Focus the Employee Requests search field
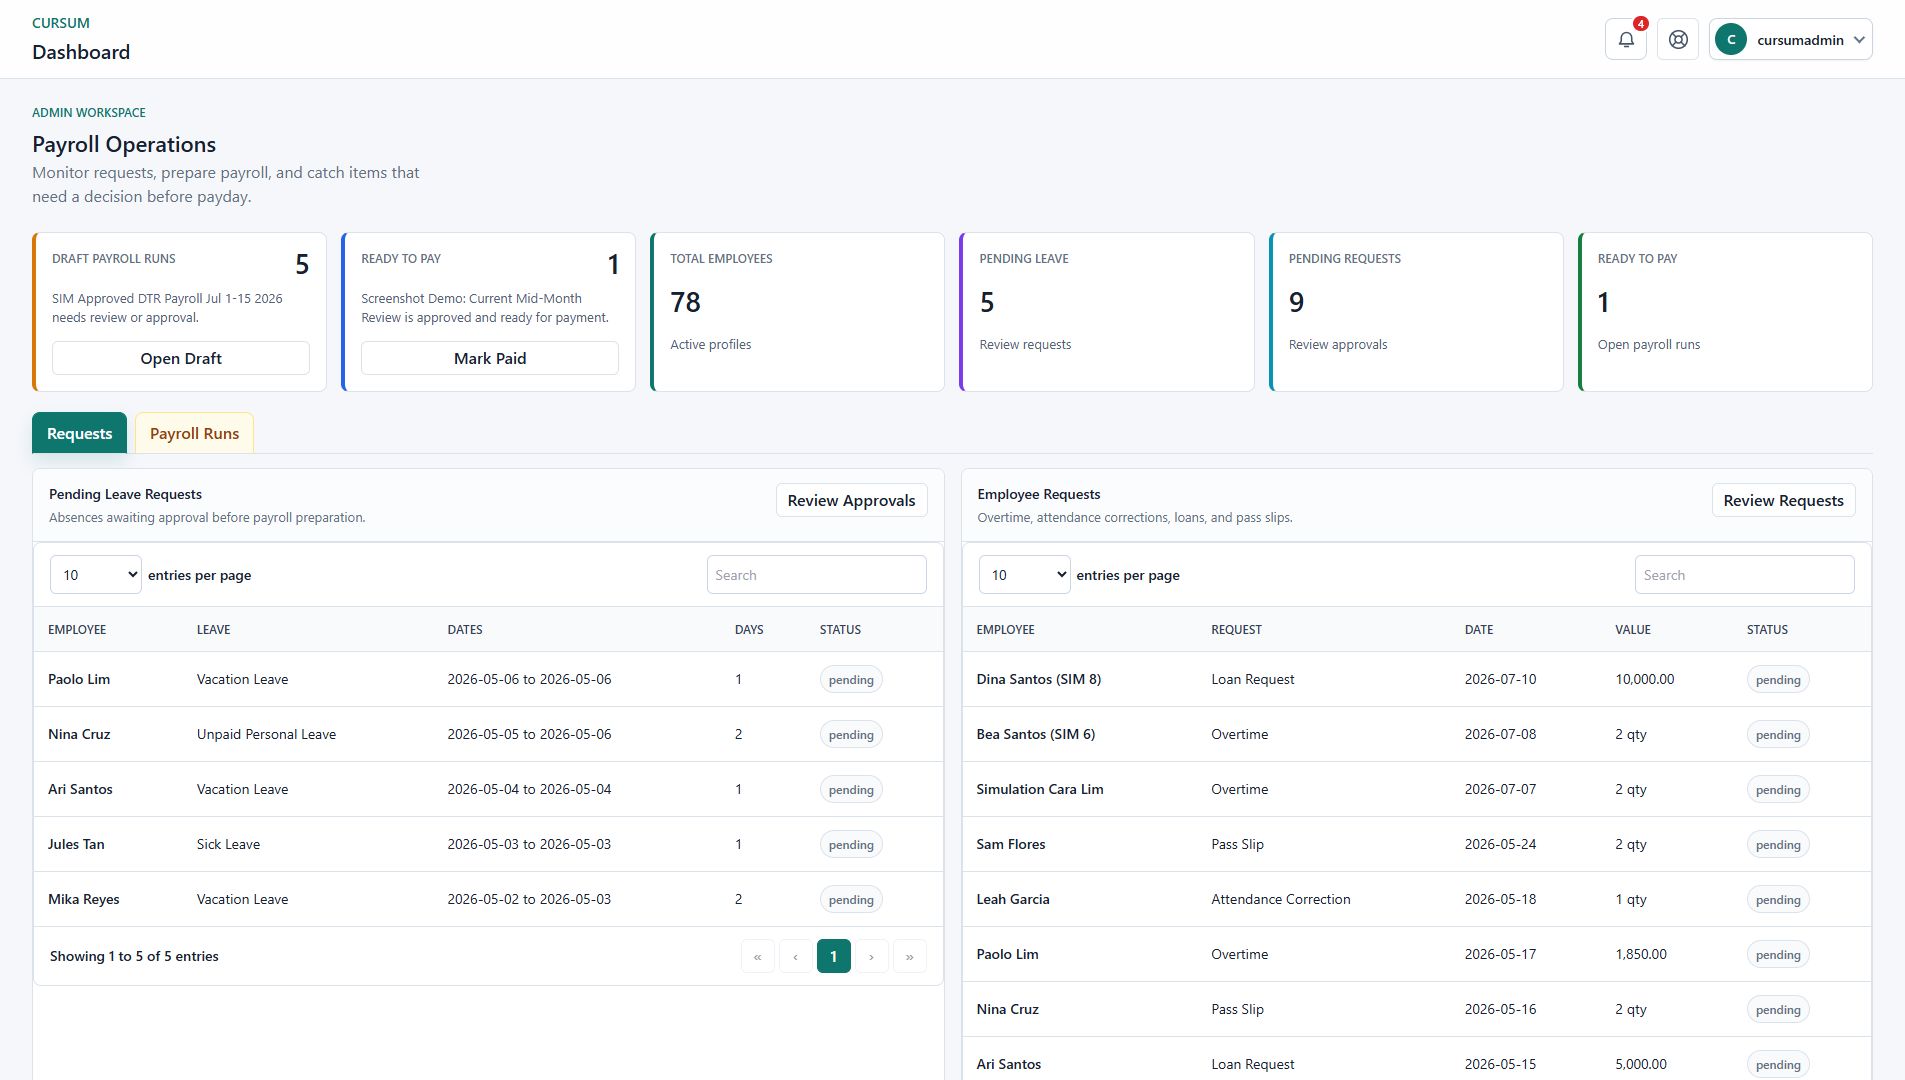The width and height of the screenshot is (1905, 1080). pos(1744,575)
